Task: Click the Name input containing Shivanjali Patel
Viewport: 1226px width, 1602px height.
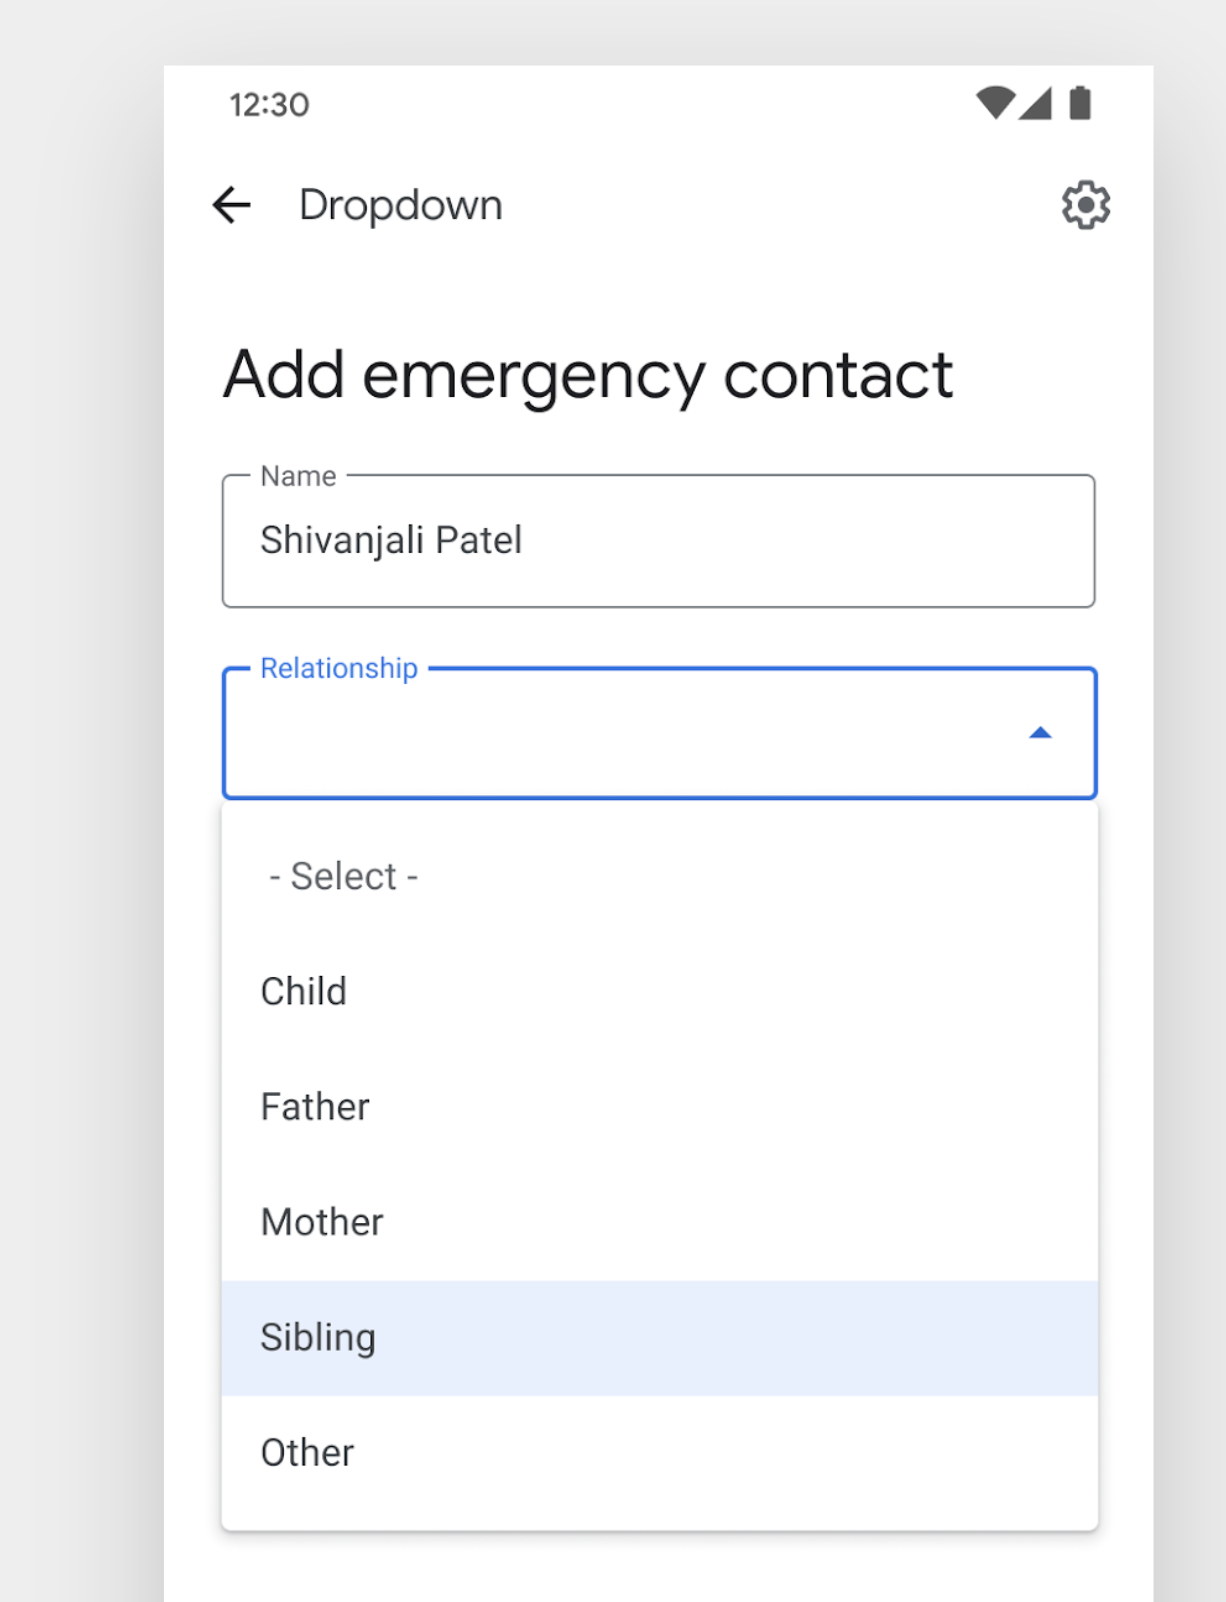Action: [x=658, y=540]
